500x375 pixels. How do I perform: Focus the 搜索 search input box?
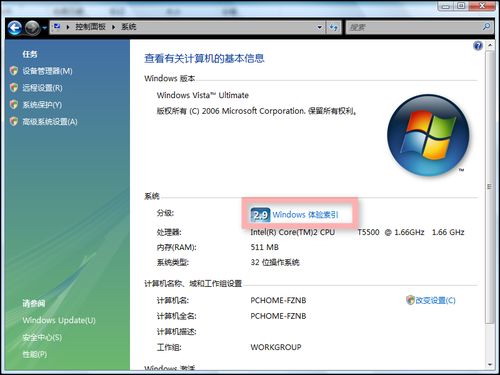pos(413,27)
